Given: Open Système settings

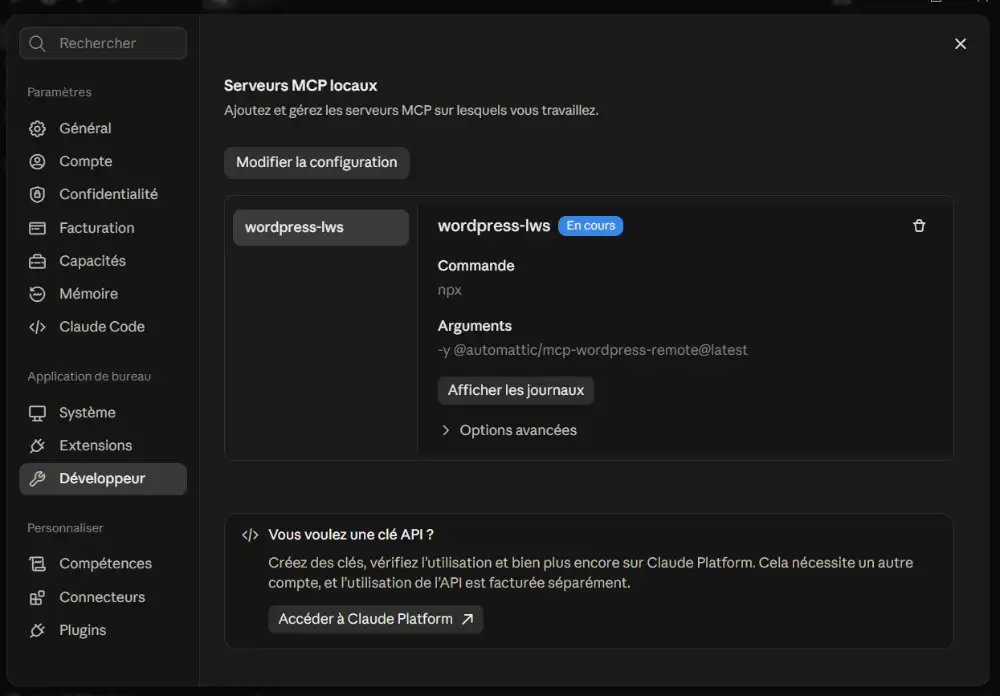Looking at the screenshot, I should click(x=103, y=413).
